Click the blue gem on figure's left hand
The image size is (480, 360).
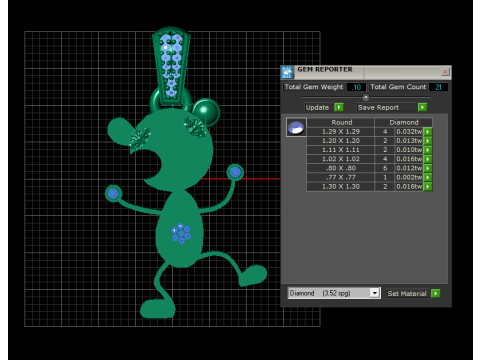[113, 193]
